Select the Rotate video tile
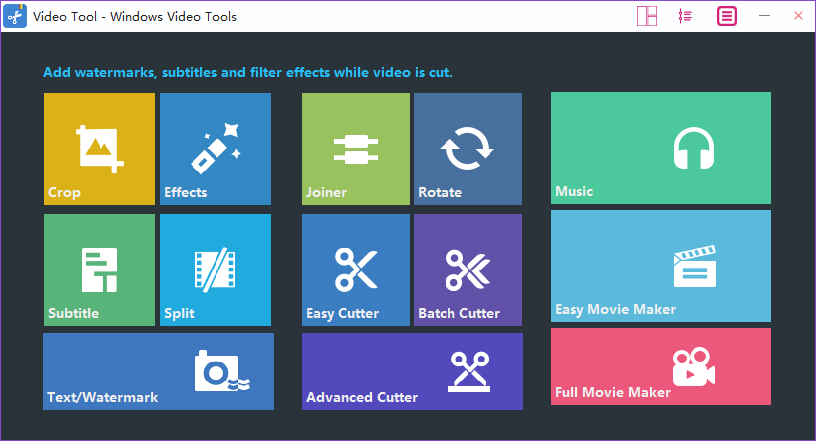Screen dimensions: 816x441 tap(468, 148)
